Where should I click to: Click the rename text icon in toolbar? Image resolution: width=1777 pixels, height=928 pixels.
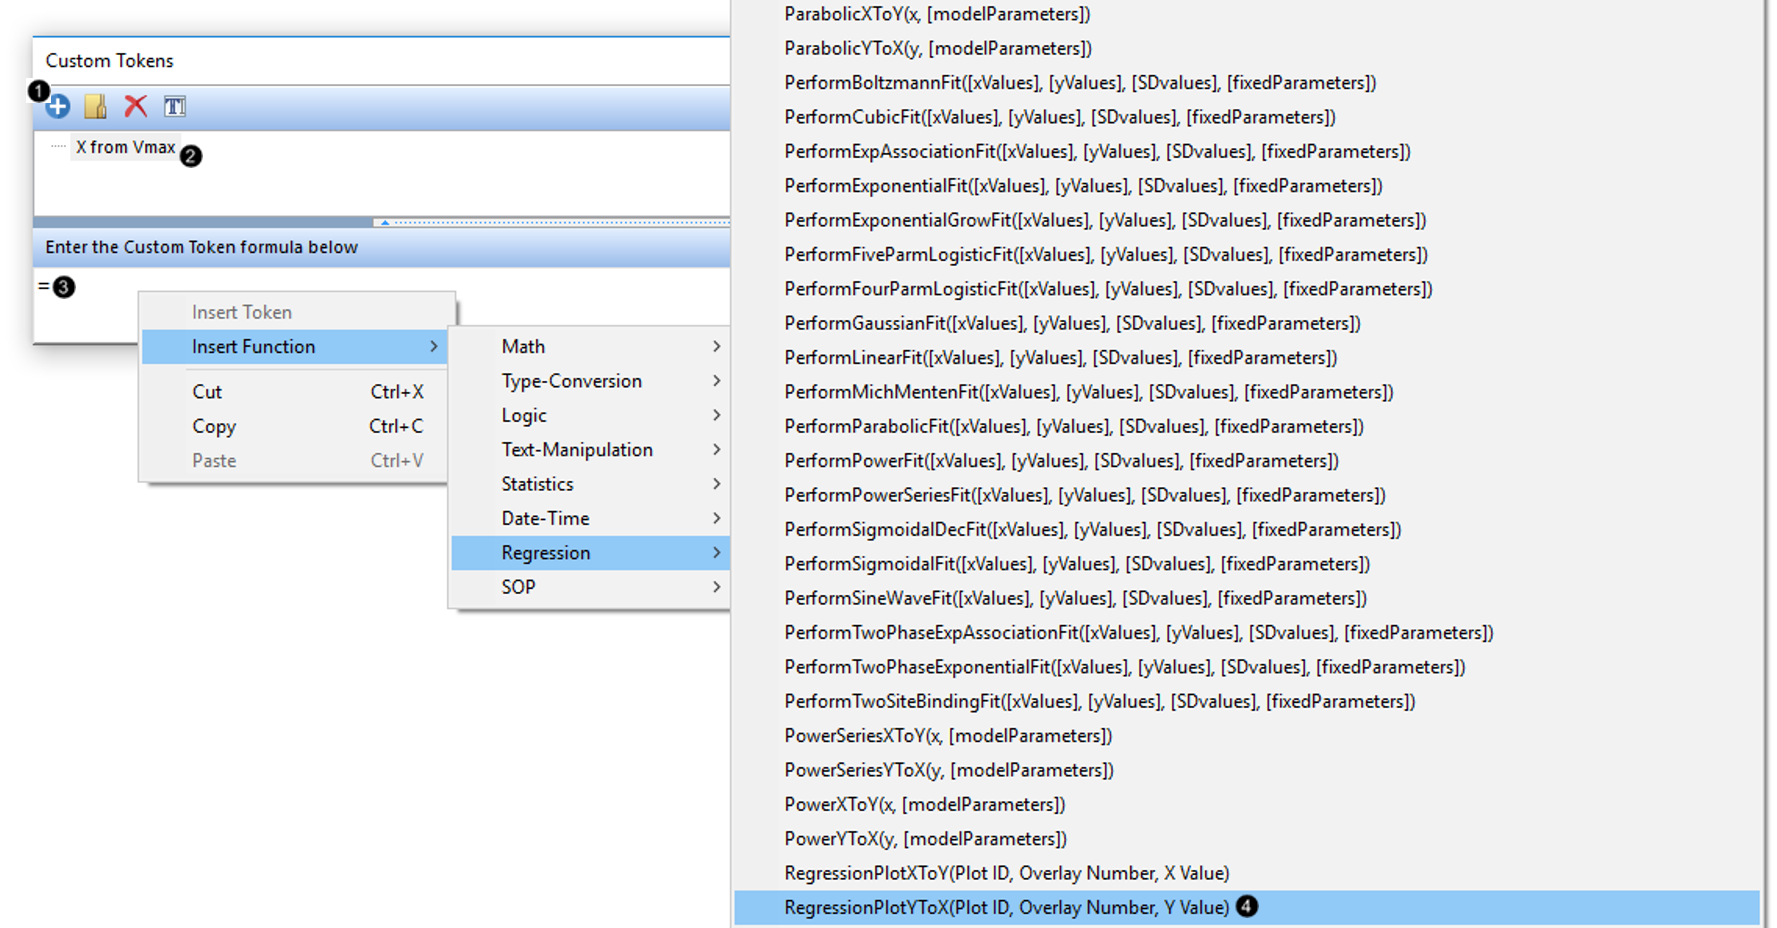pos(175,106)
